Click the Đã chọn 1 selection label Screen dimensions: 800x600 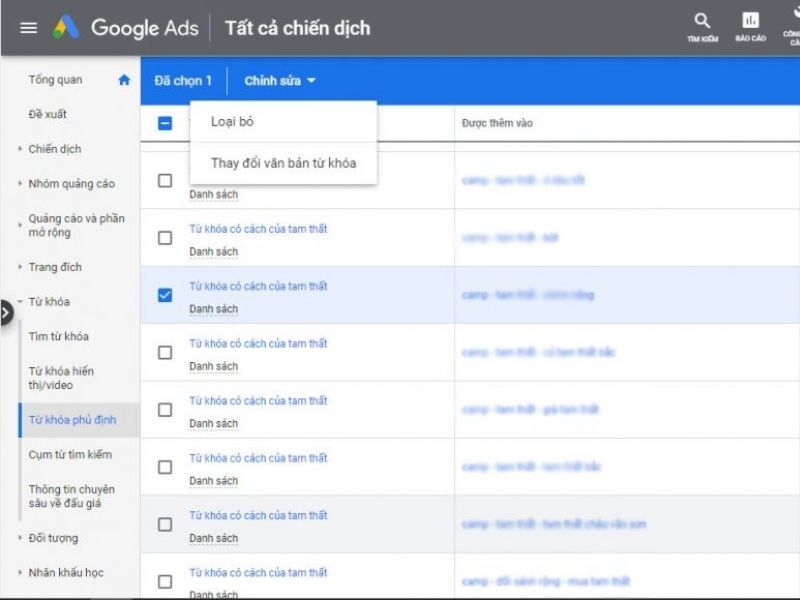coord(183,81)
